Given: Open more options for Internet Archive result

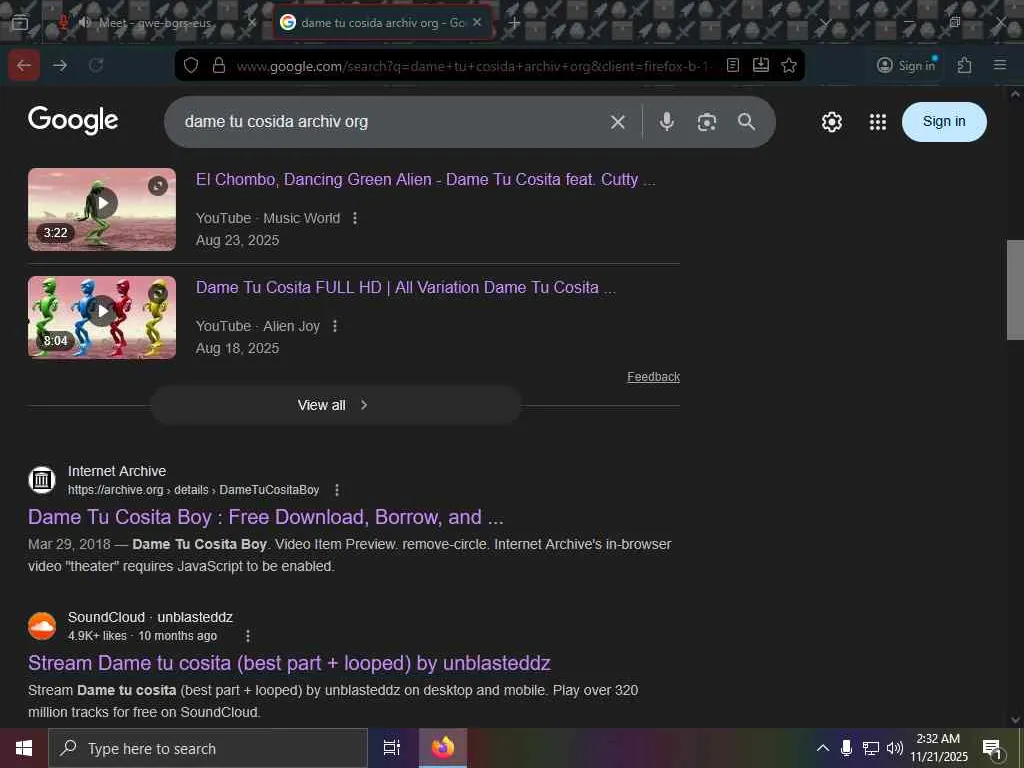Looking at the screenshot, I should tap(336, 490).
